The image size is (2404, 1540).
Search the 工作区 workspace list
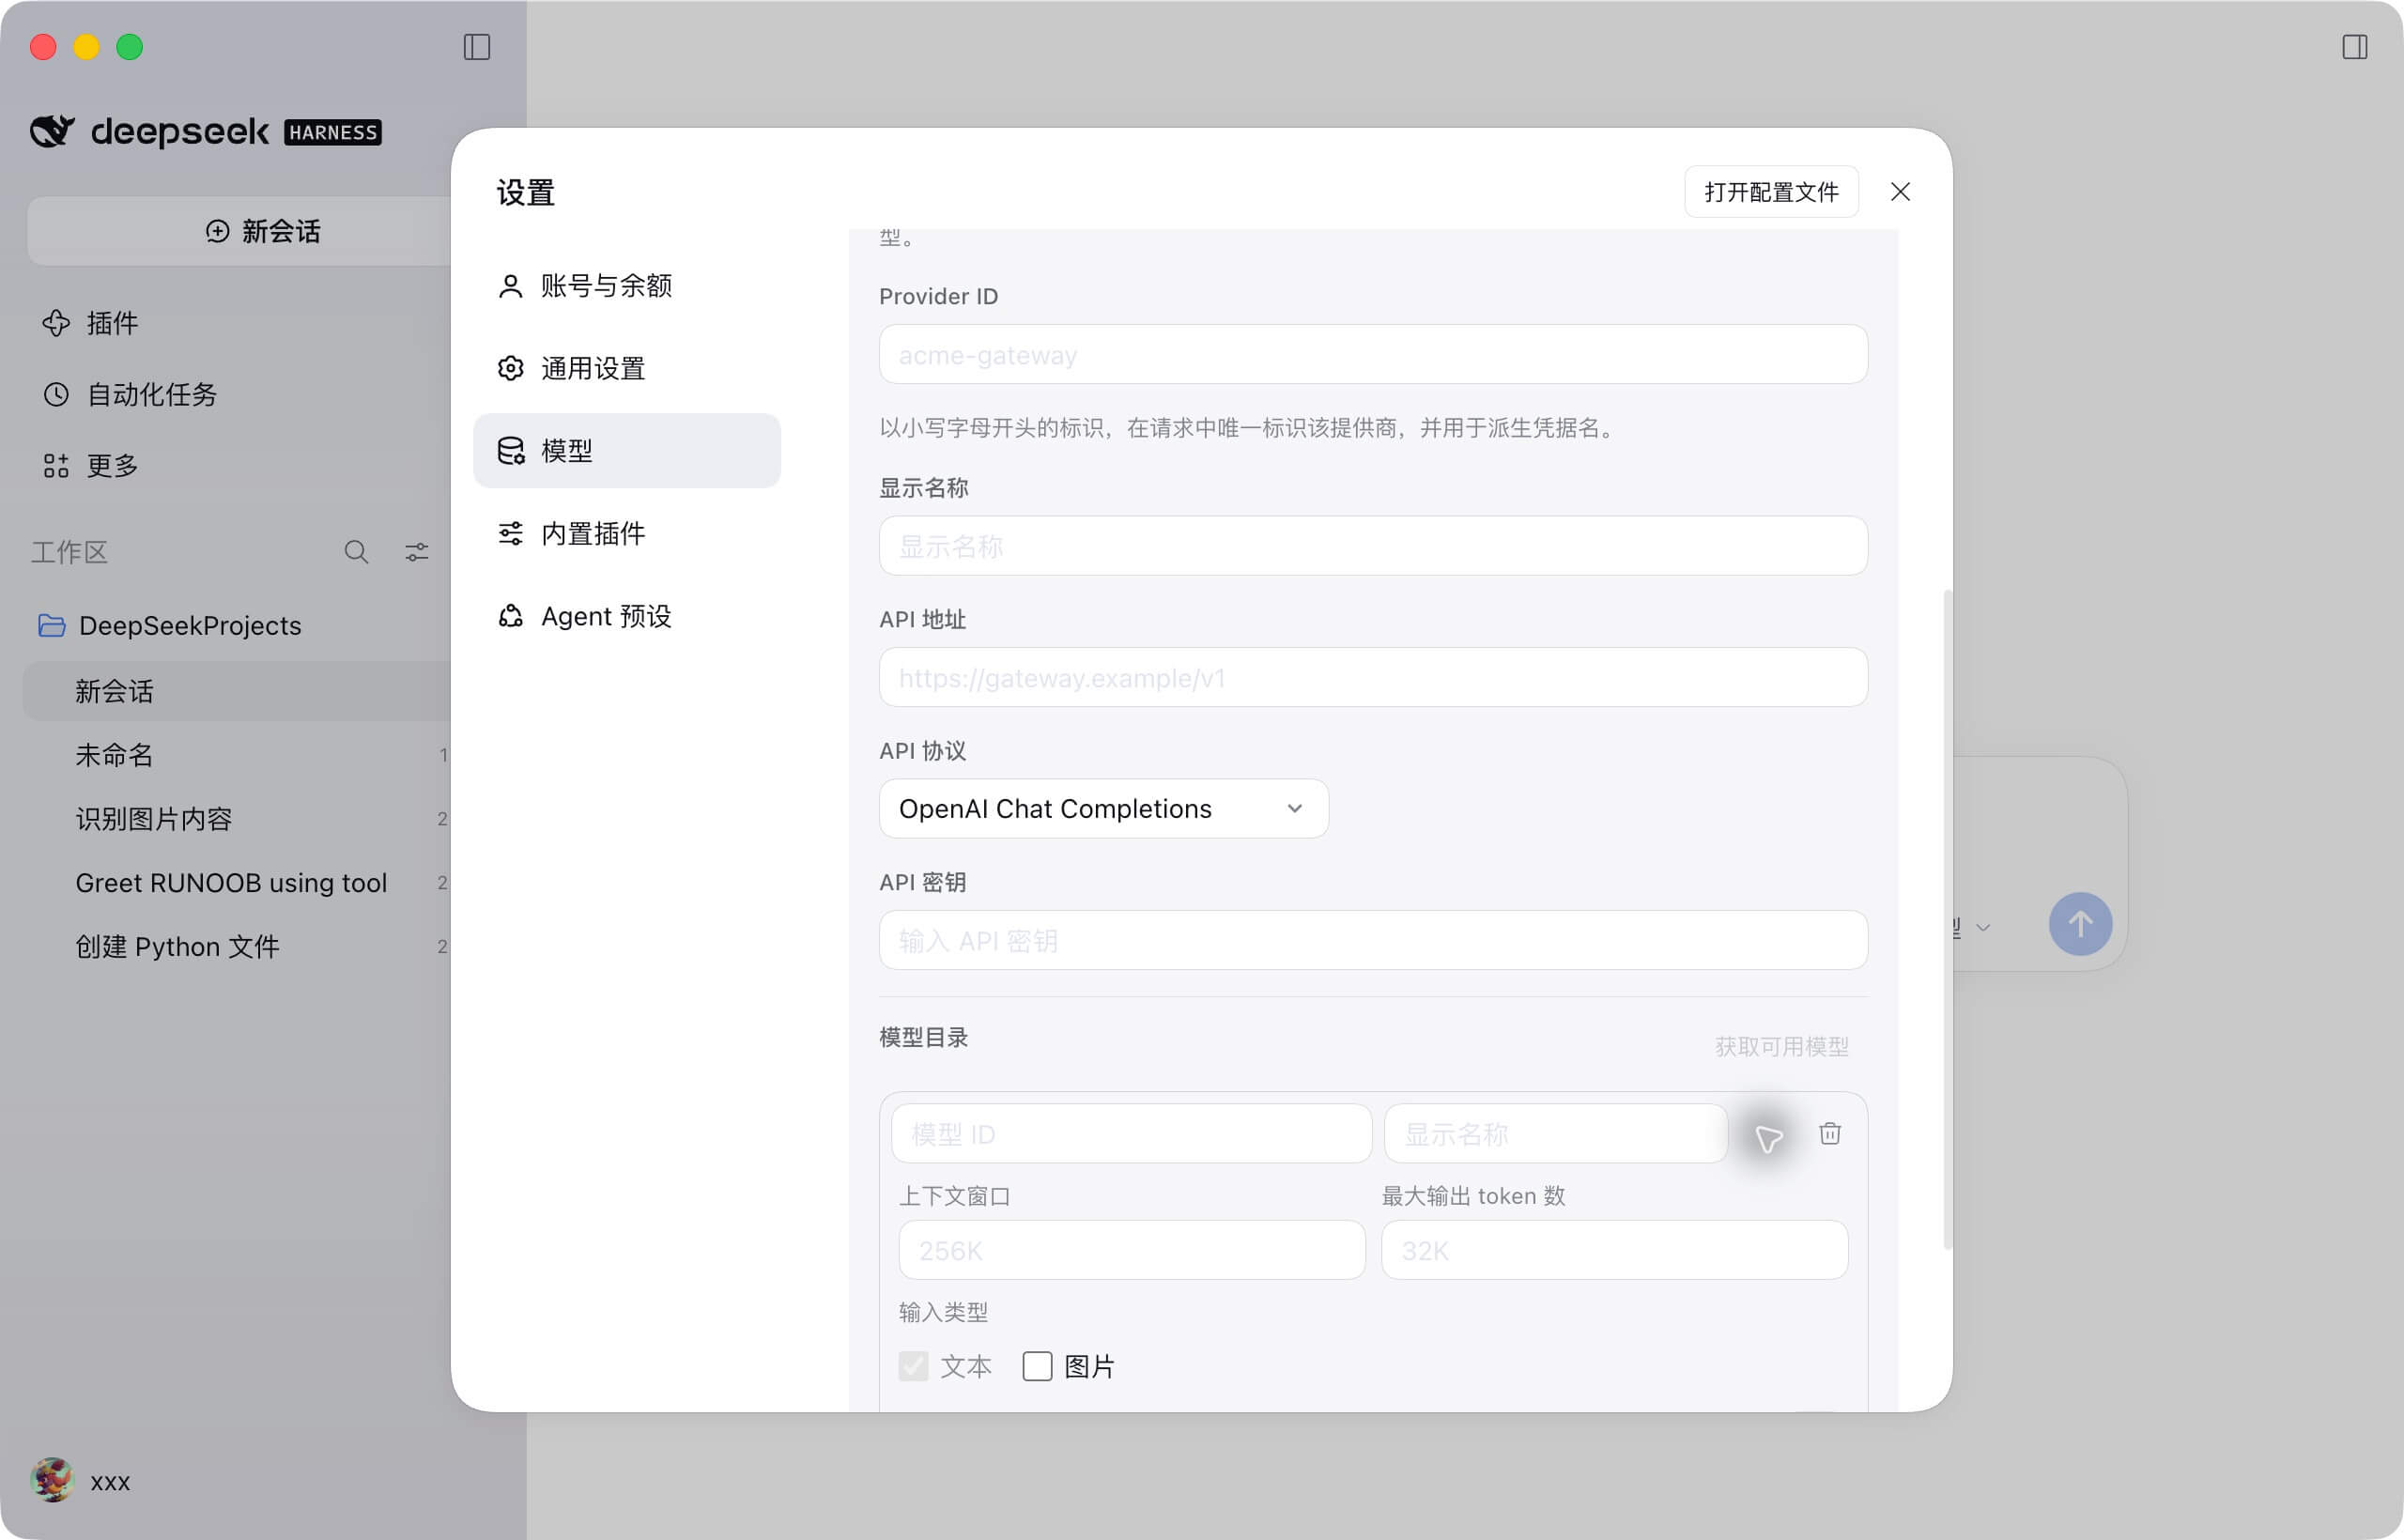coord(356,552)
